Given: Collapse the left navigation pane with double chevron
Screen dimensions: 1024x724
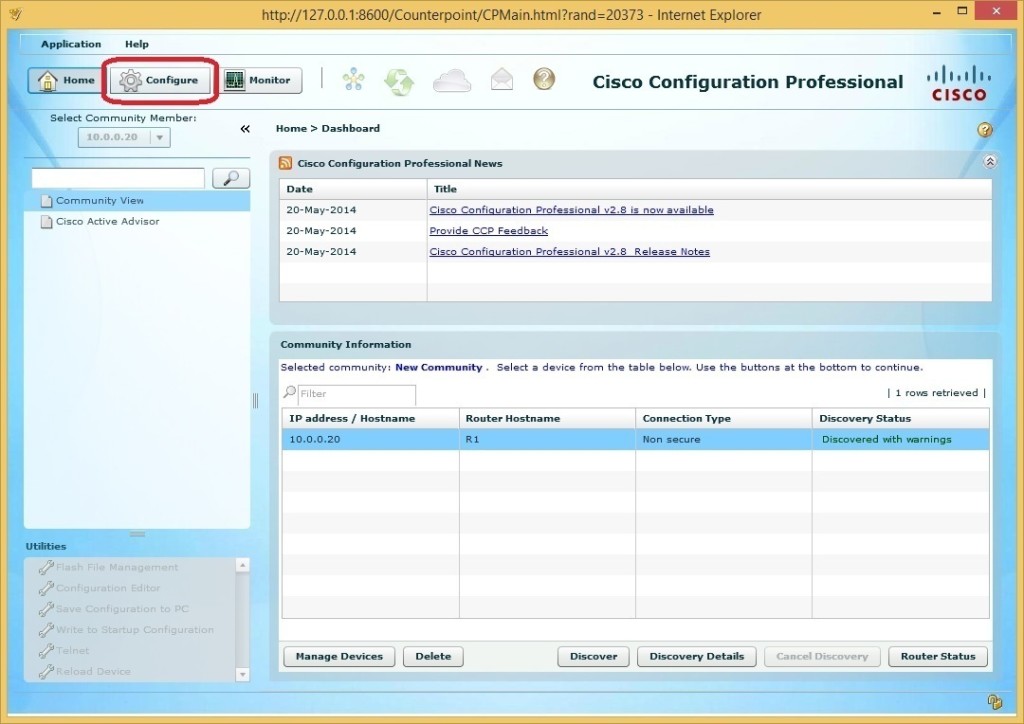Looking at the screenshot, I should pyautogui.click(x=245, y=128).
